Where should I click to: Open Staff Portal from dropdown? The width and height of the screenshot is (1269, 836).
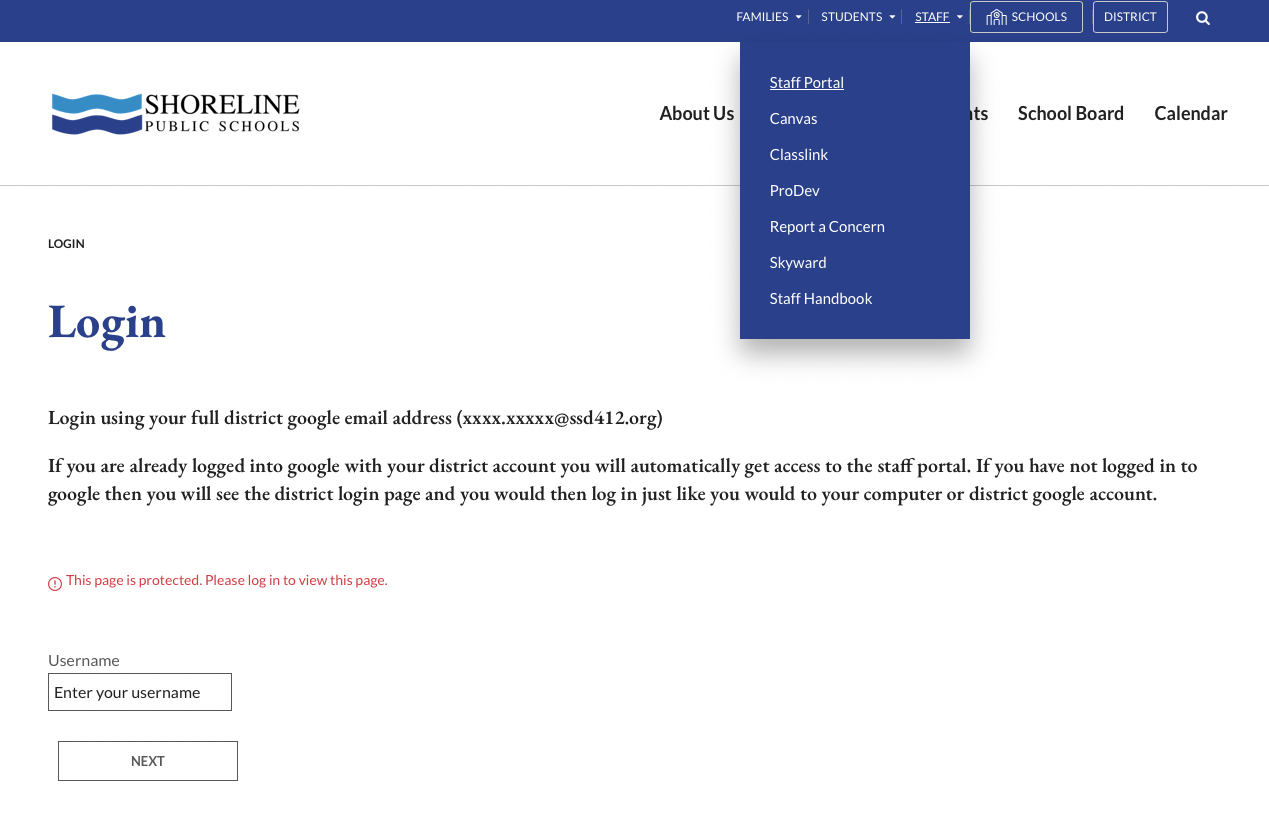tap(807, 83)
